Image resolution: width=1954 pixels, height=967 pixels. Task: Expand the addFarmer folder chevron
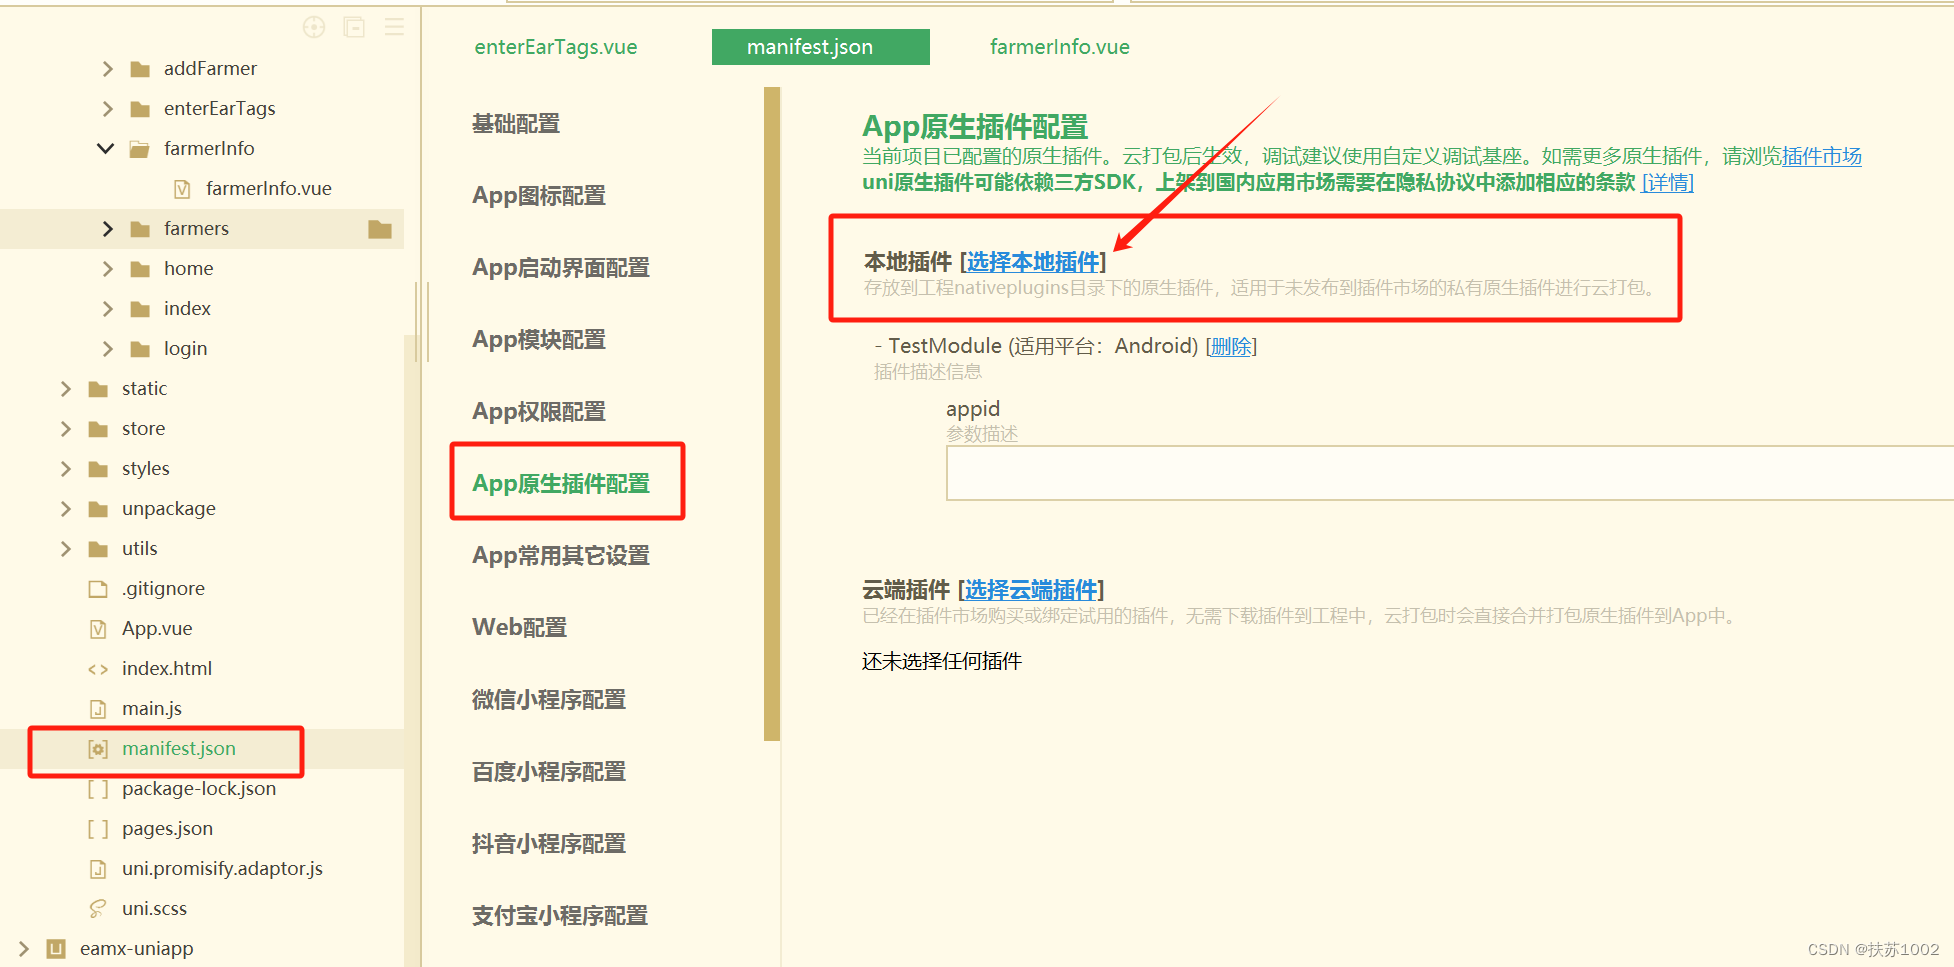pyautogui.click(x=108, y=69)
